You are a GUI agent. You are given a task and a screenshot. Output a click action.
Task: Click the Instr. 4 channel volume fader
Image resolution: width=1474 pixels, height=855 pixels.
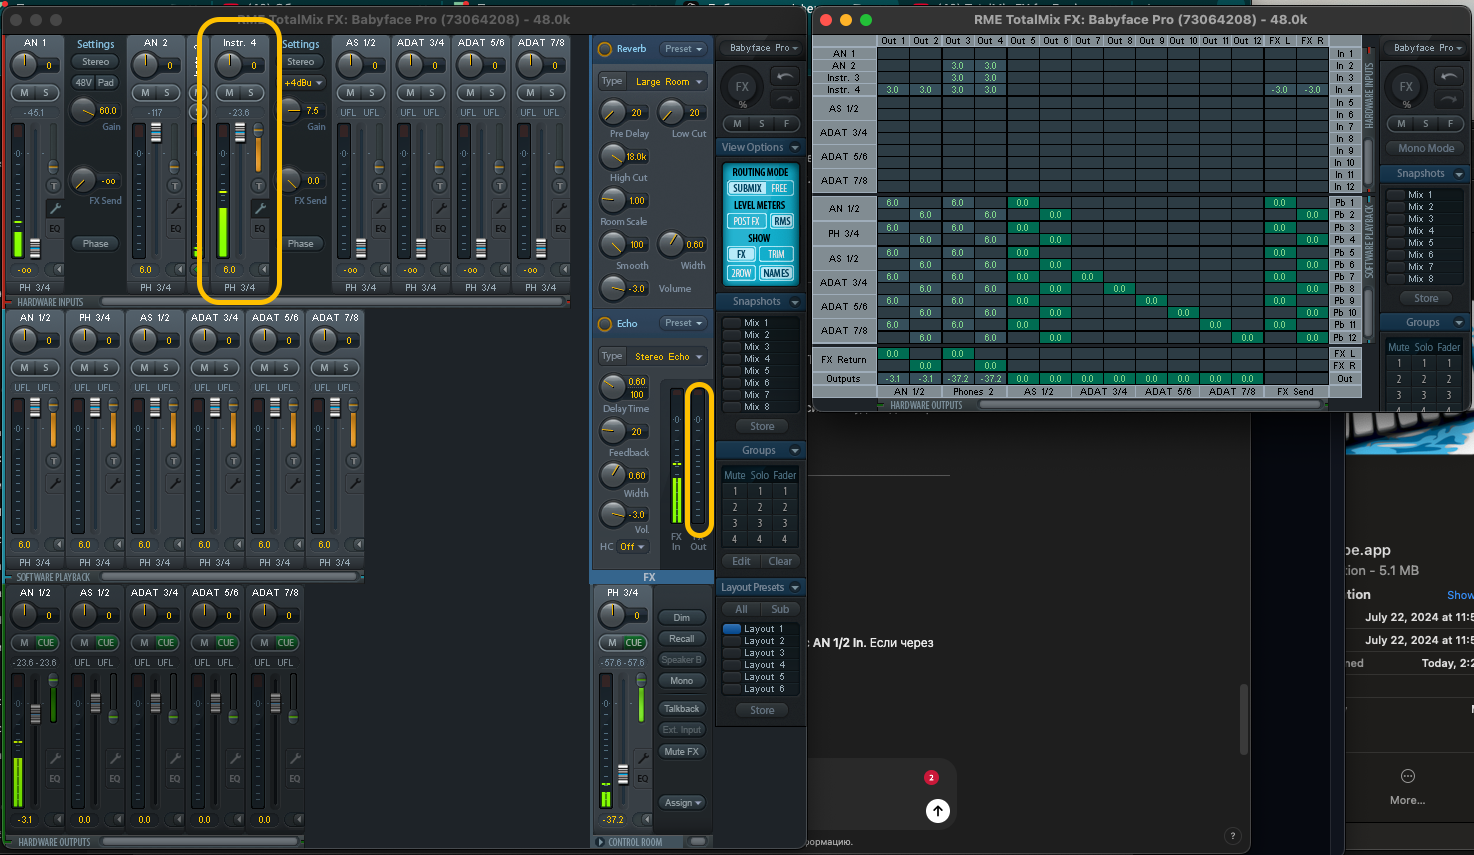point(240,134)
